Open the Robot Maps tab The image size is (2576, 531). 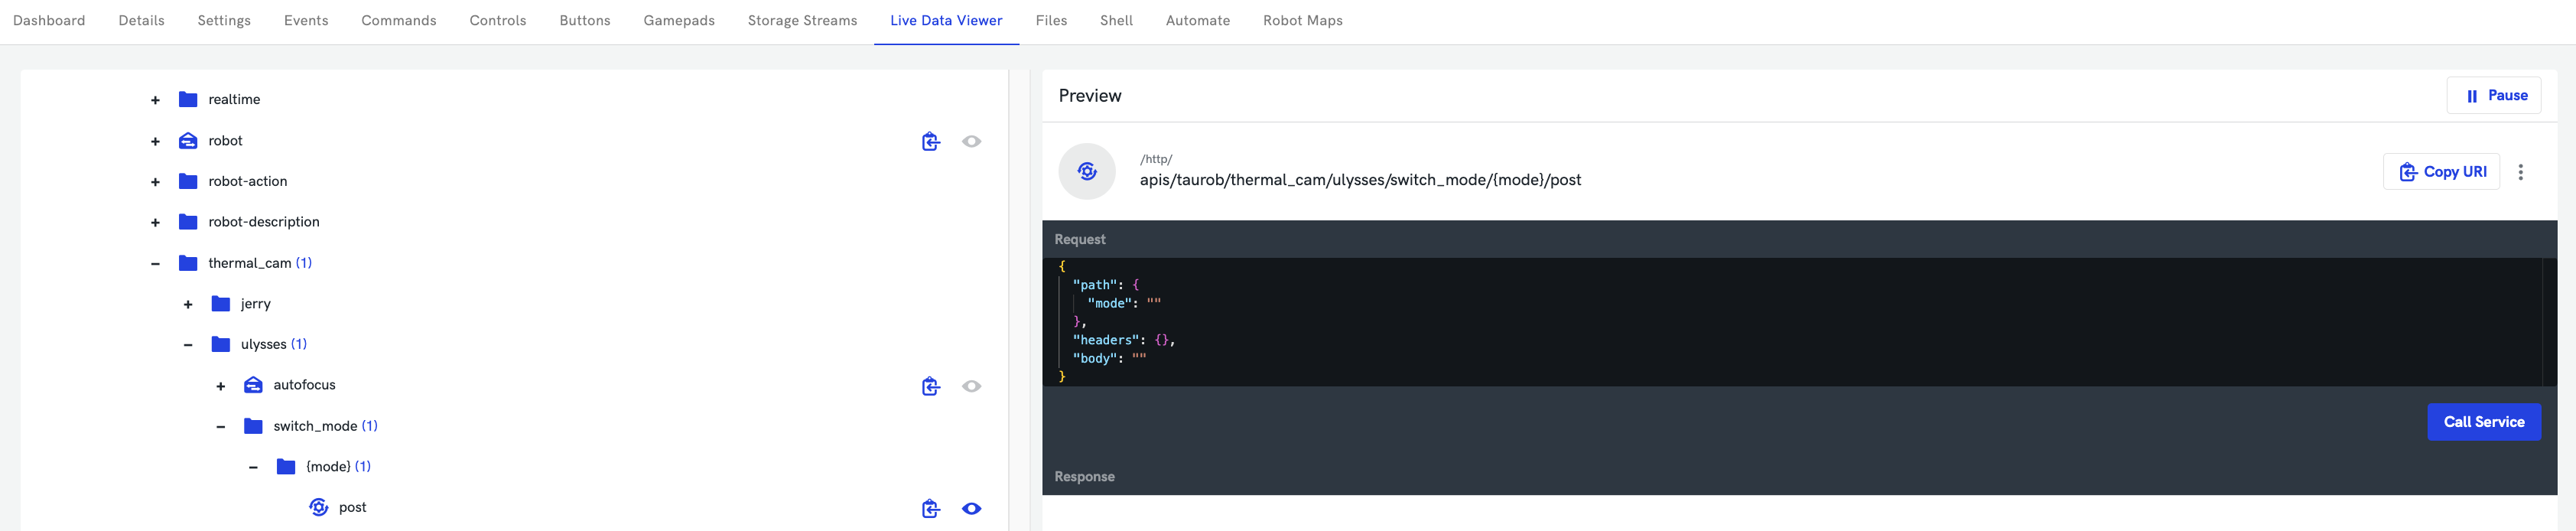1302,20
